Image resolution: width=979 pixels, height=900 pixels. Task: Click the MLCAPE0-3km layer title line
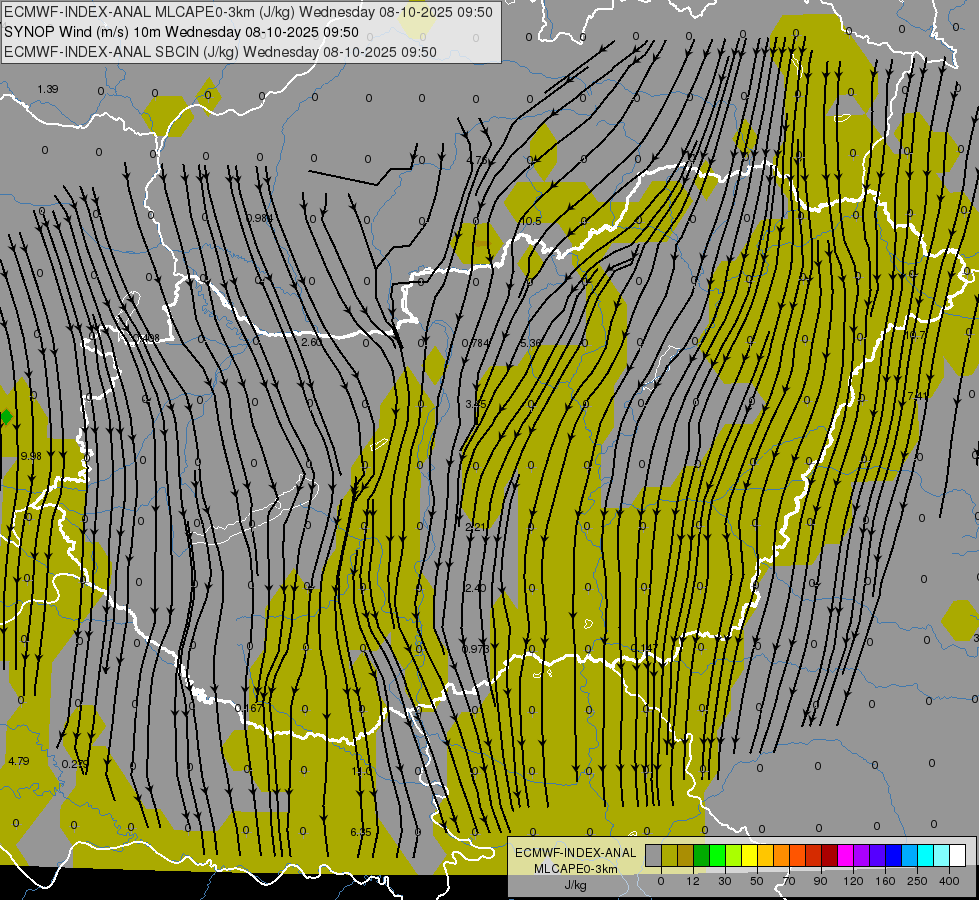[248, 12]
